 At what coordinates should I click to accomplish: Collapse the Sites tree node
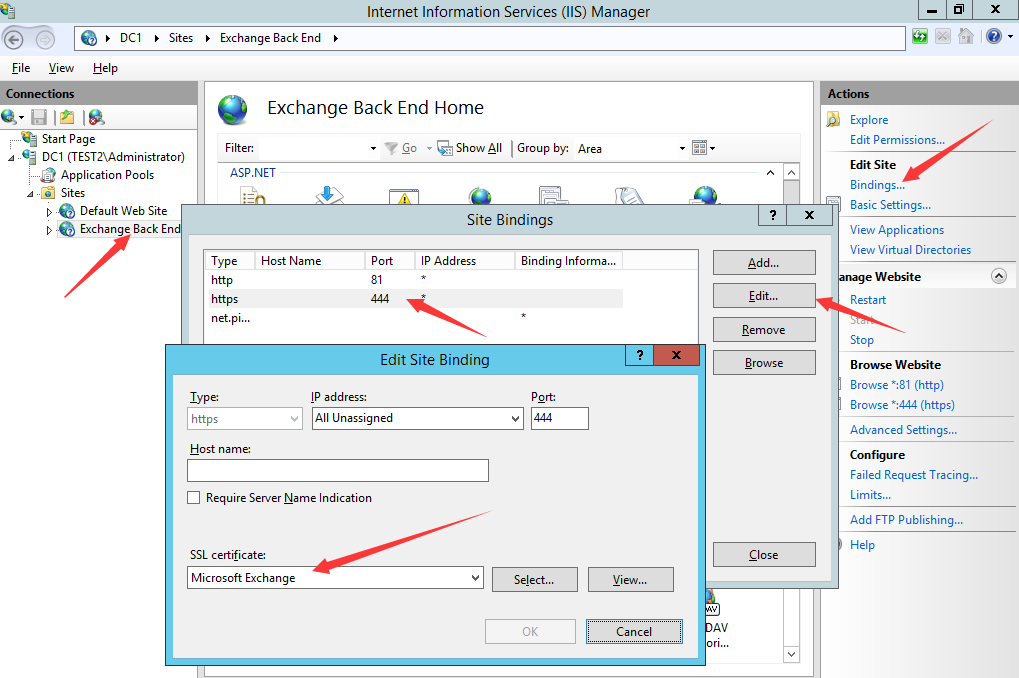30,193
